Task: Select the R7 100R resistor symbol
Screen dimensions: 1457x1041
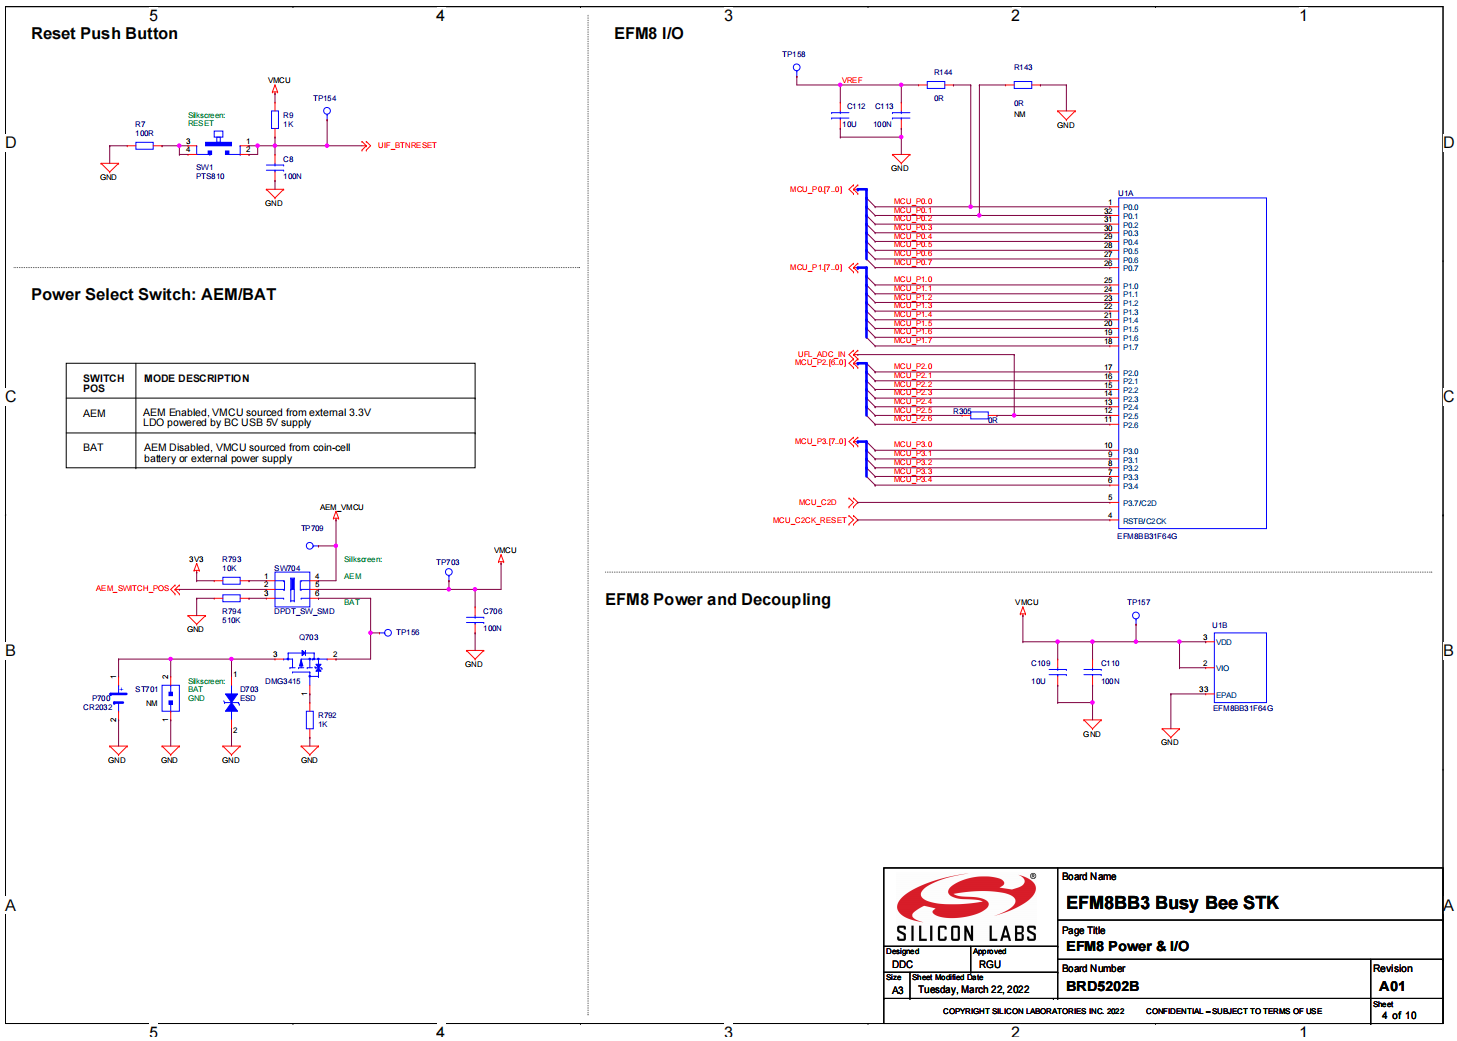Action: (x=145, y=146)
